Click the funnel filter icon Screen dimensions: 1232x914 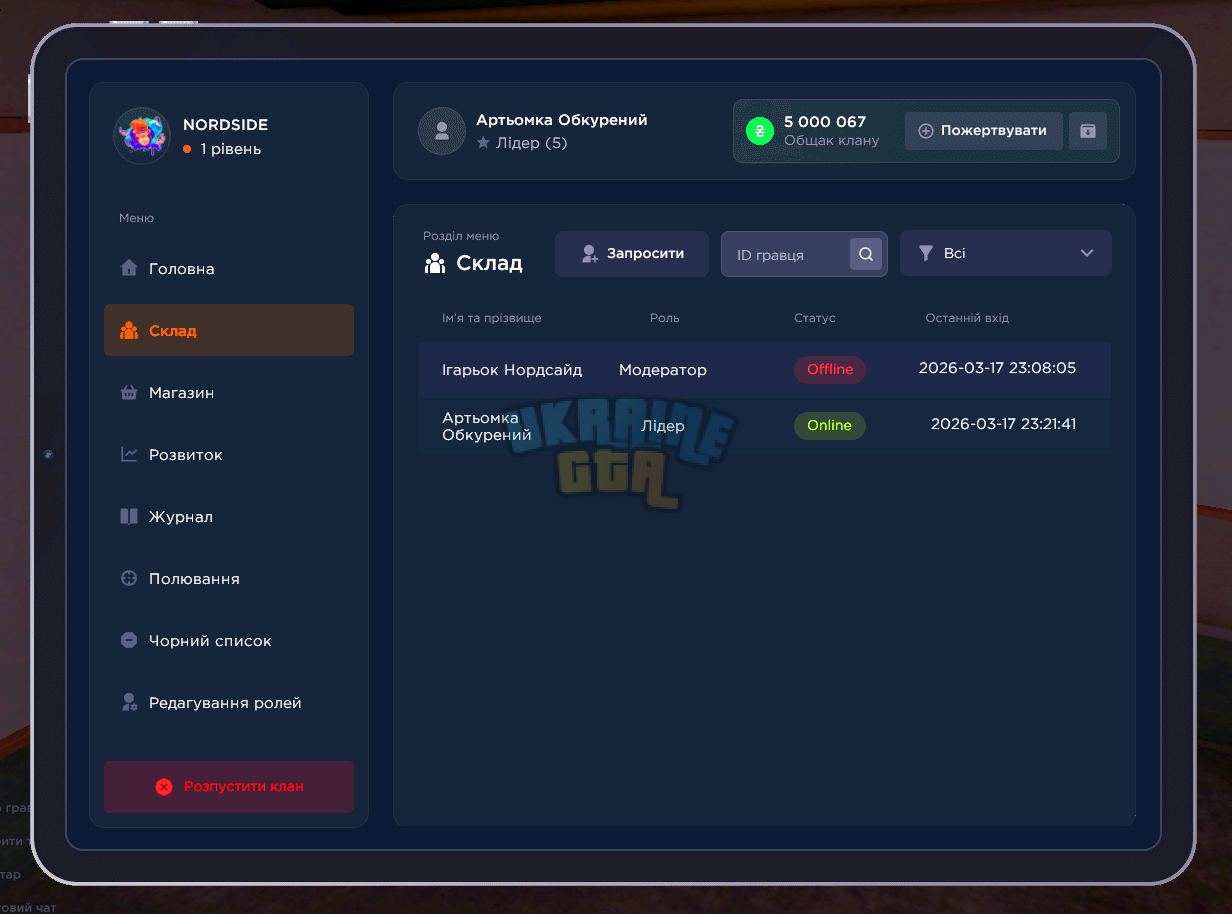click(926, 253)
